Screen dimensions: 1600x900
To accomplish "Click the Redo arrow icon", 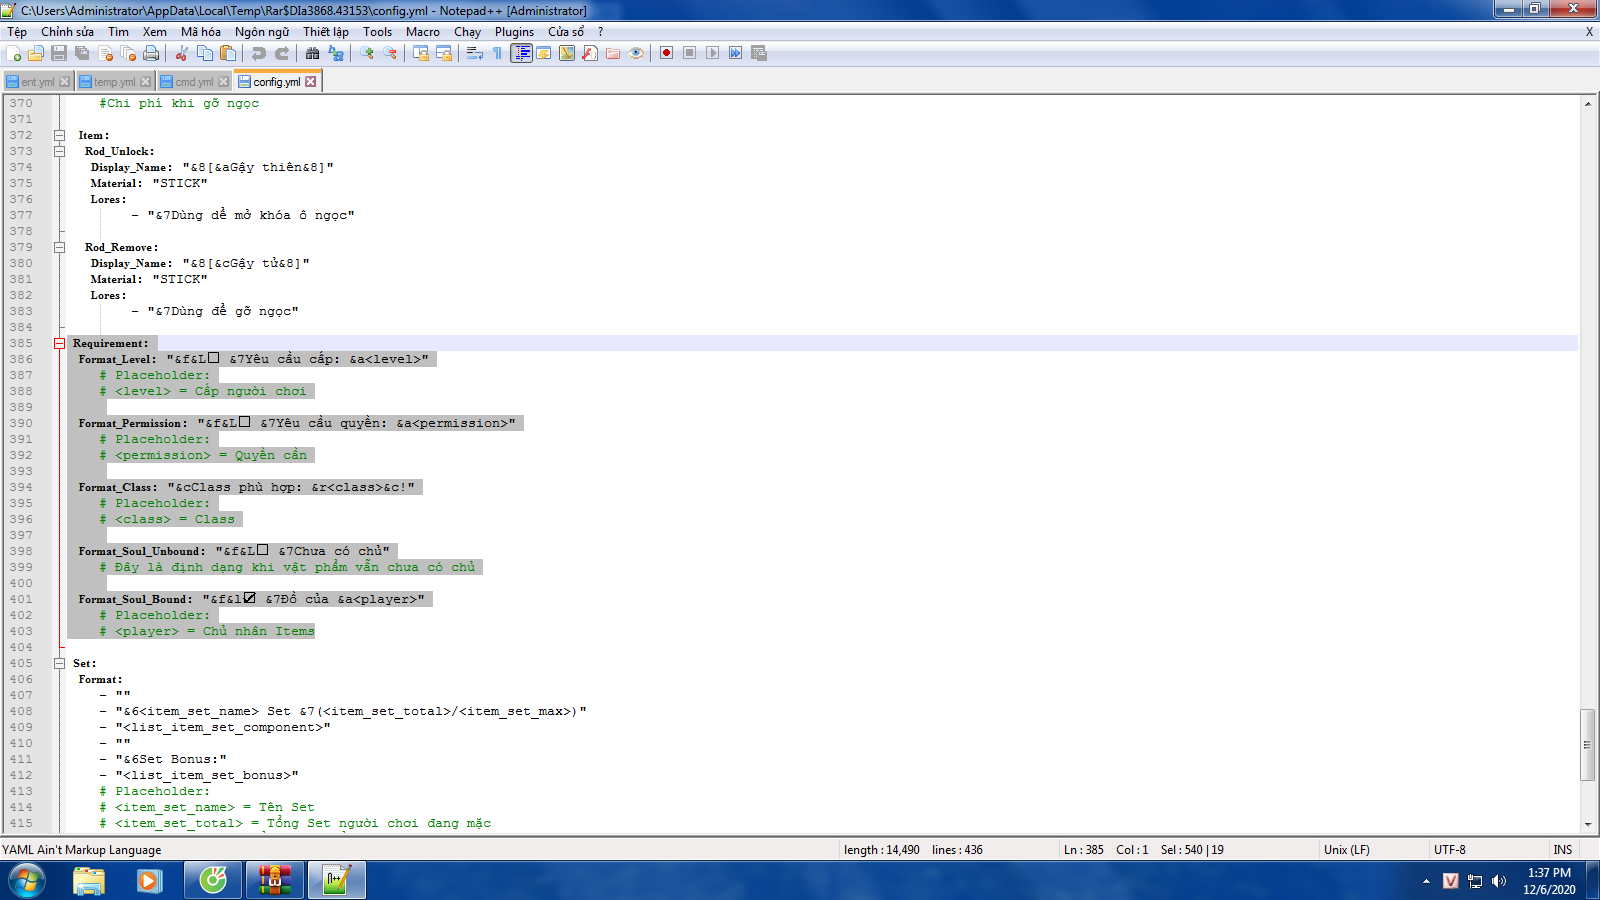I will 282,53.
